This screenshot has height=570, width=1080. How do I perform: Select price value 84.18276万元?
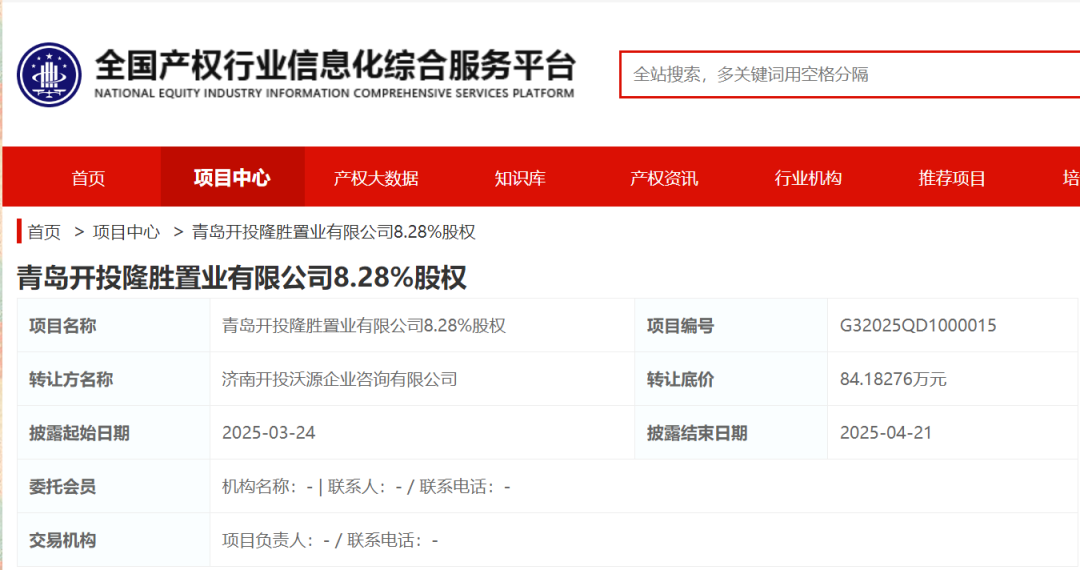(893, 379)
